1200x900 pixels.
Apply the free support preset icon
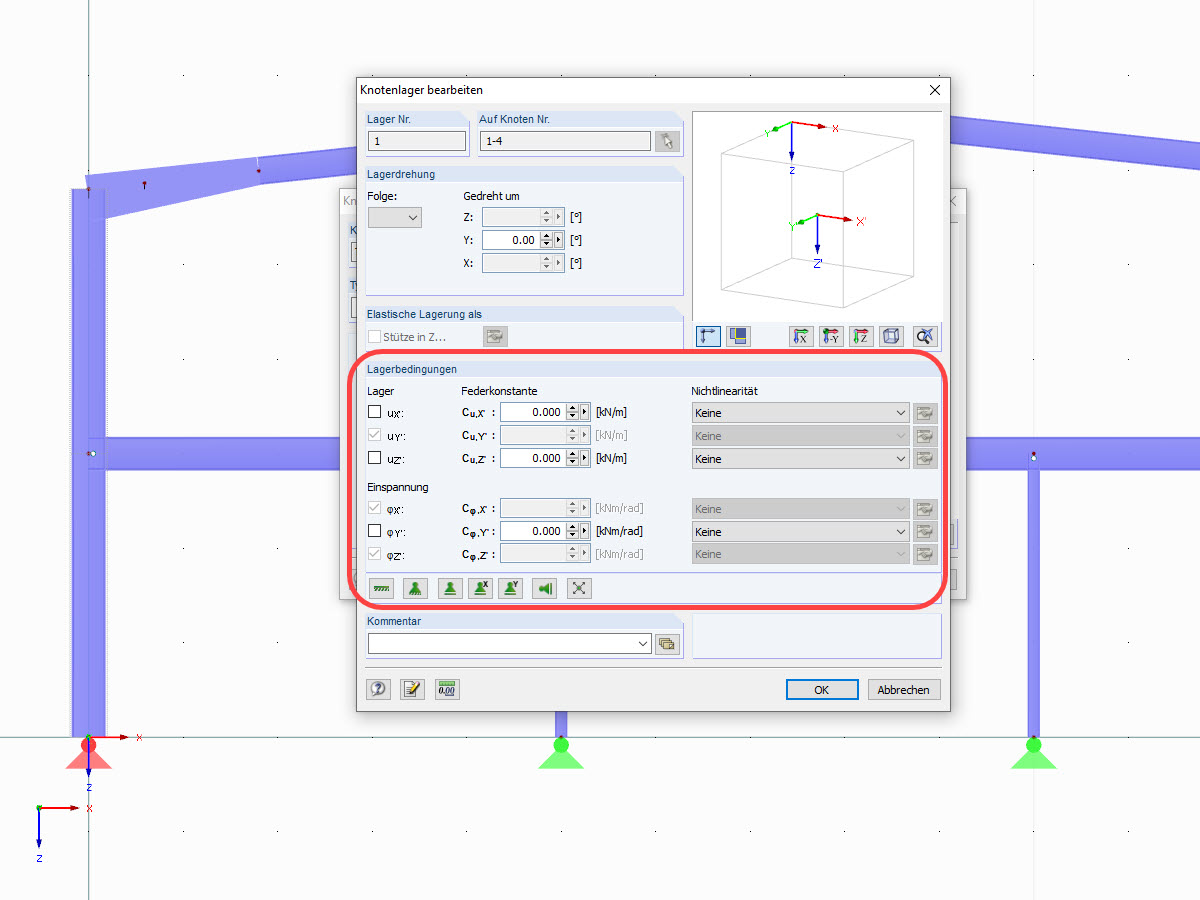(x=579, y=588)
